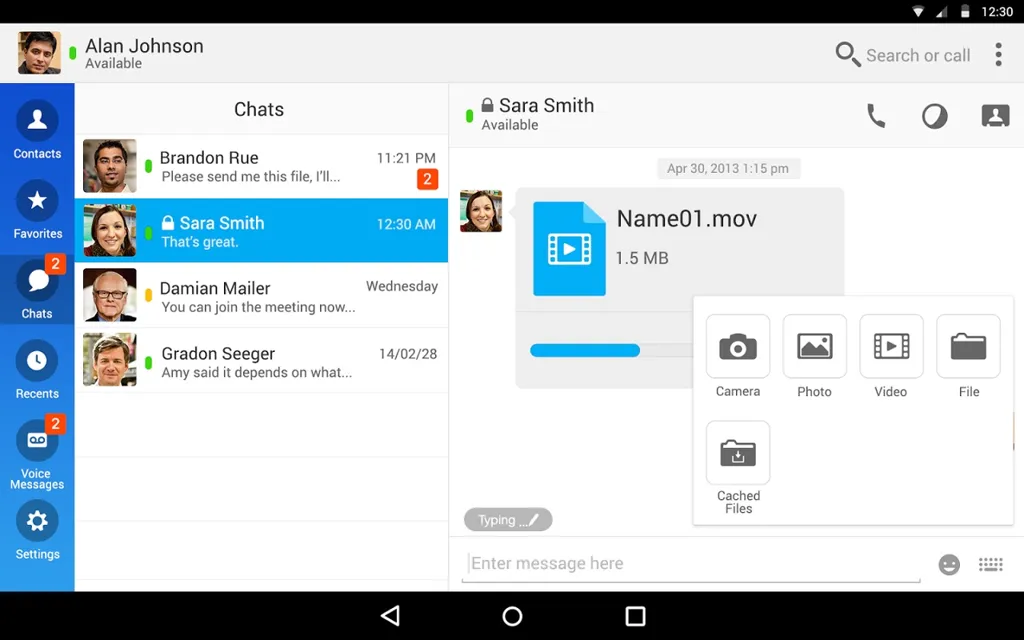The image size is (1024, 640).
Task: Open the emoji smiley picker
Action: point(949,564)
